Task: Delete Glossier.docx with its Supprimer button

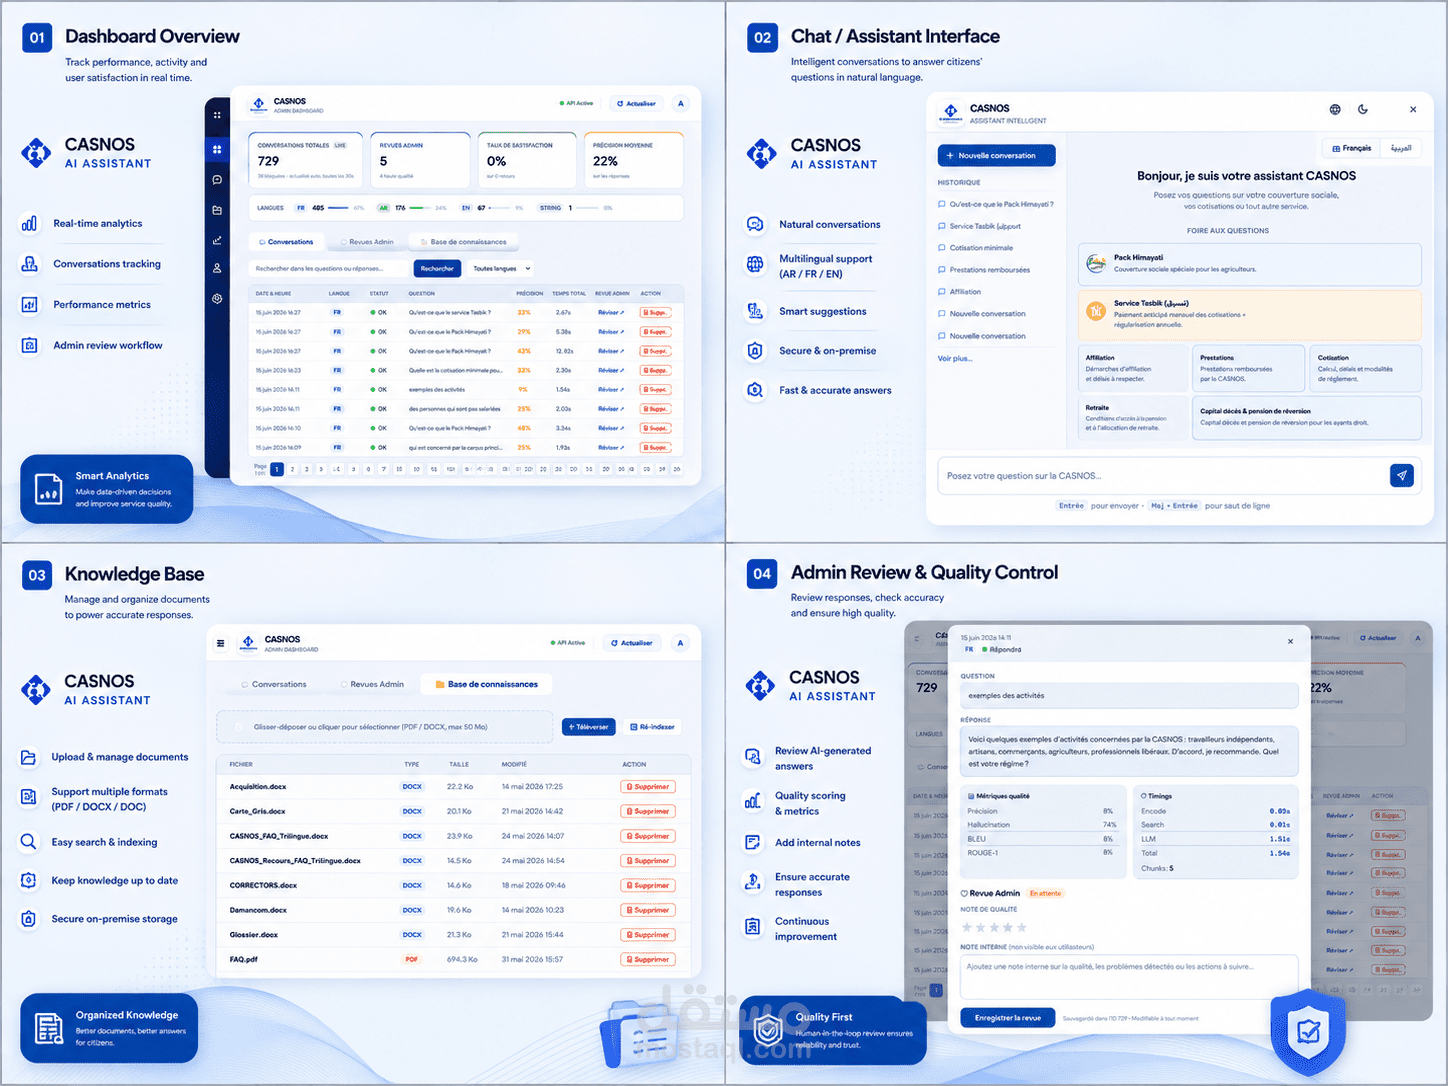Action: pyautogui.click(x=648, y=935)
